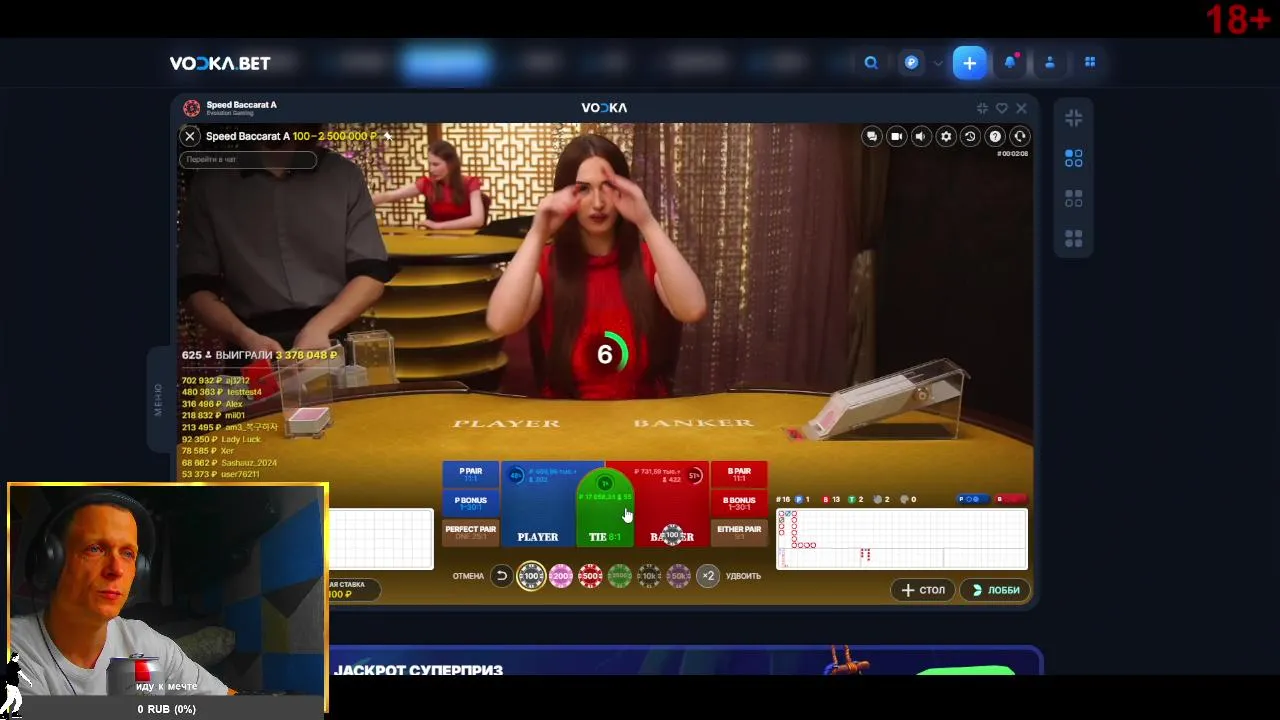This screenshot has height=720, width=1280.
Task: Close the Speed Baccarat A table
Action: [190, 136]
